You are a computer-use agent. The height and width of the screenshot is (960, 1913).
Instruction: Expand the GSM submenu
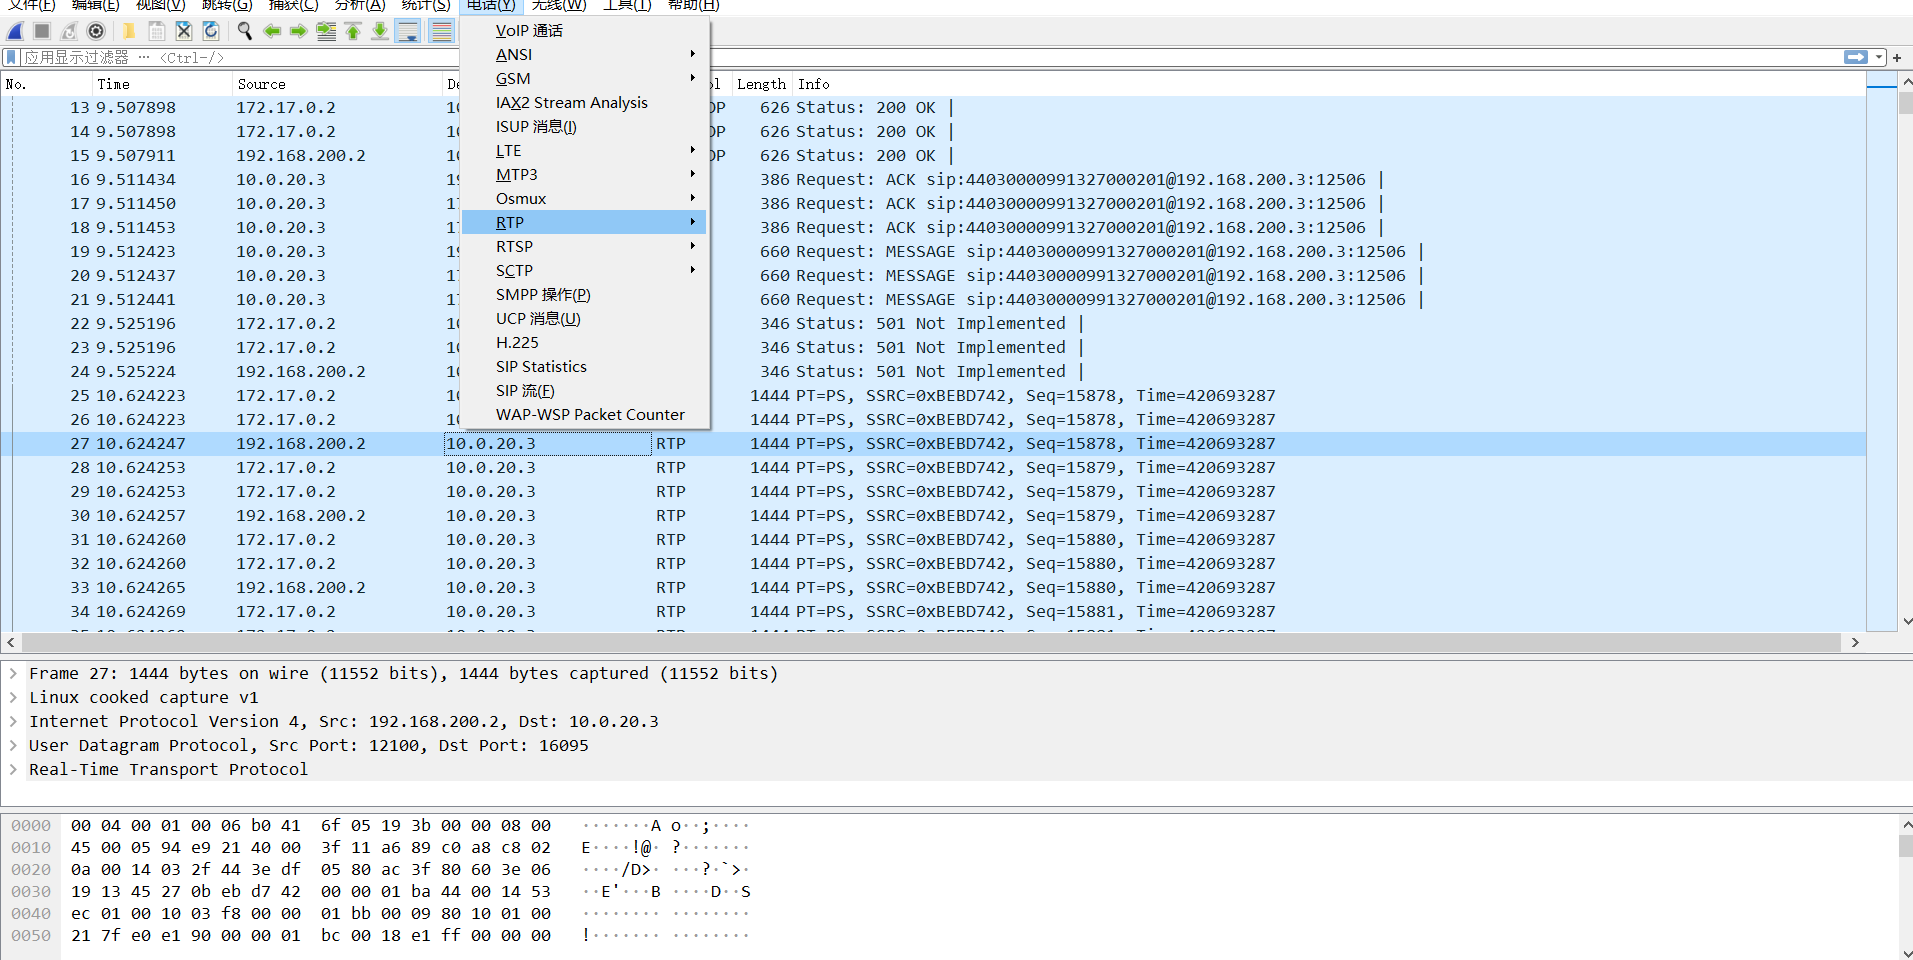pyautogui.click(x=584, y=79)
